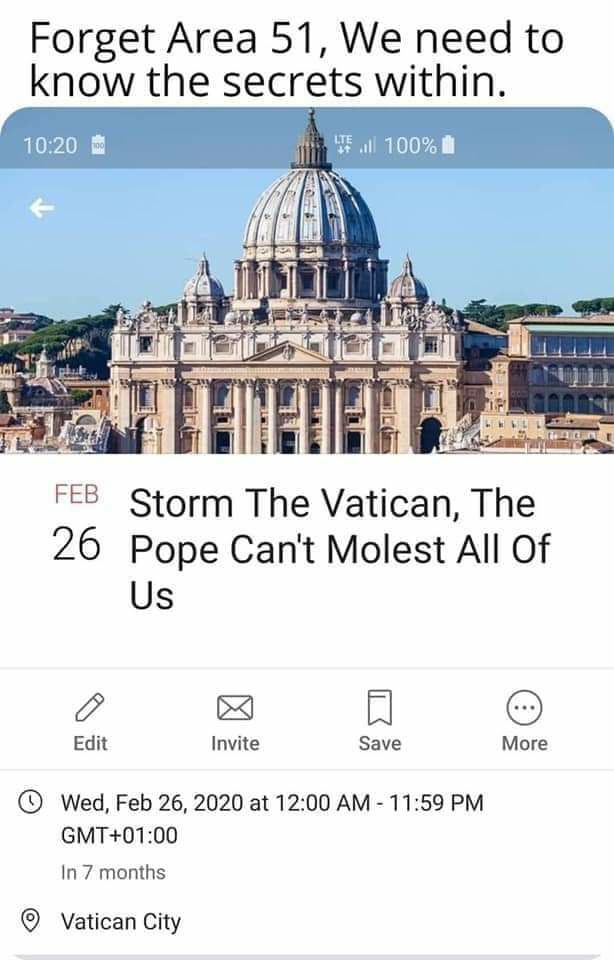Click the clock icon beside event time
The height and width of the screenshot is (960, 614).
click(33, 802)
